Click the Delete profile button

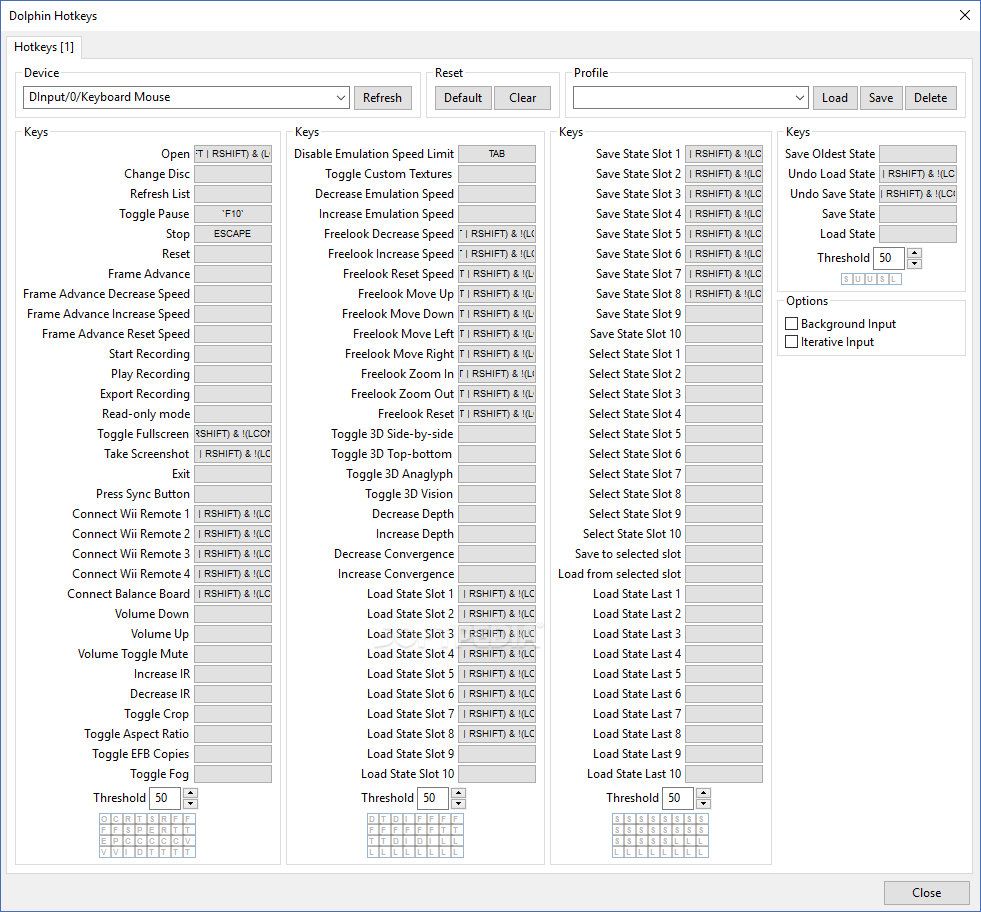930,98
